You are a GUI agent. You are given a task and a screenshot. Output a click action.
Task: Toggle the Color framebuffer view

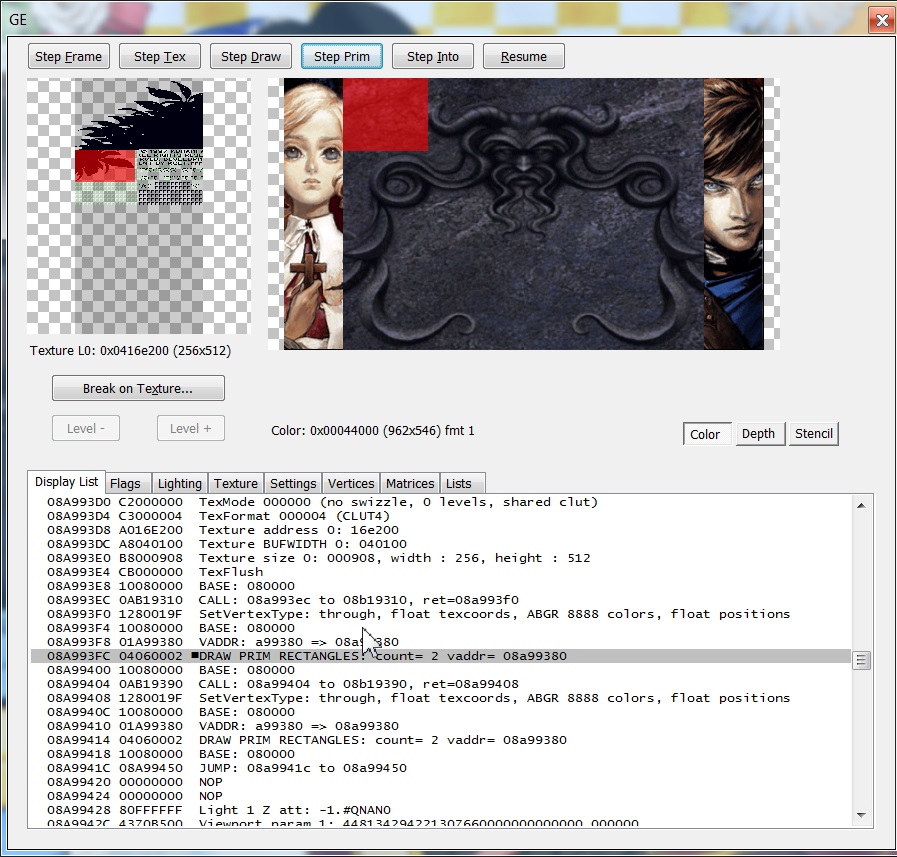(705, 433)
